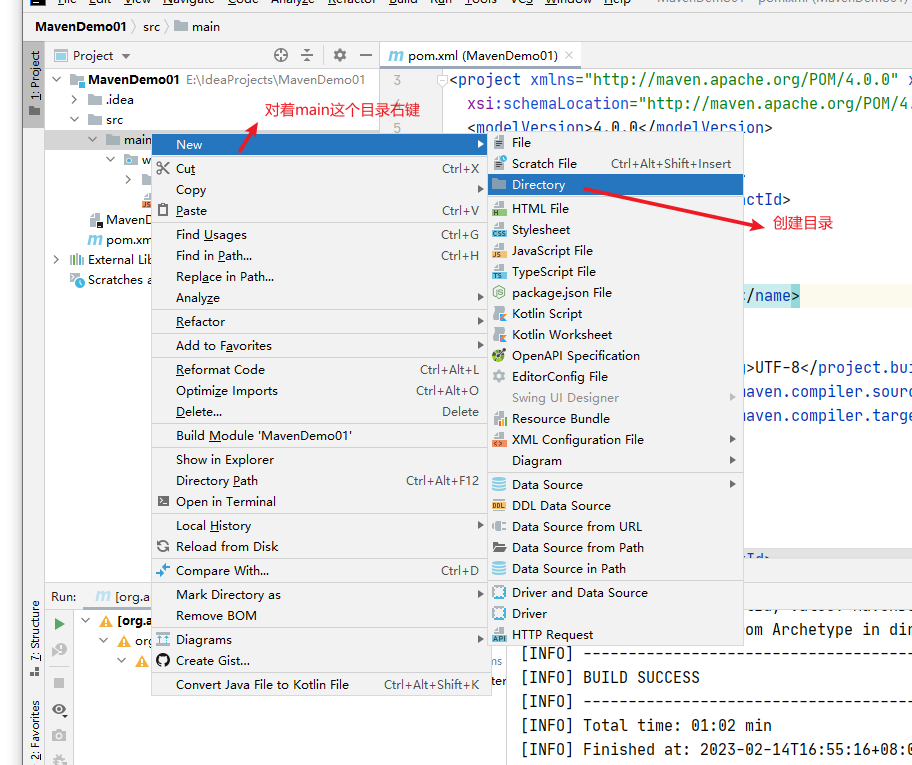
Task: Click Optimize Imports entry
Action: pos(319,390)
